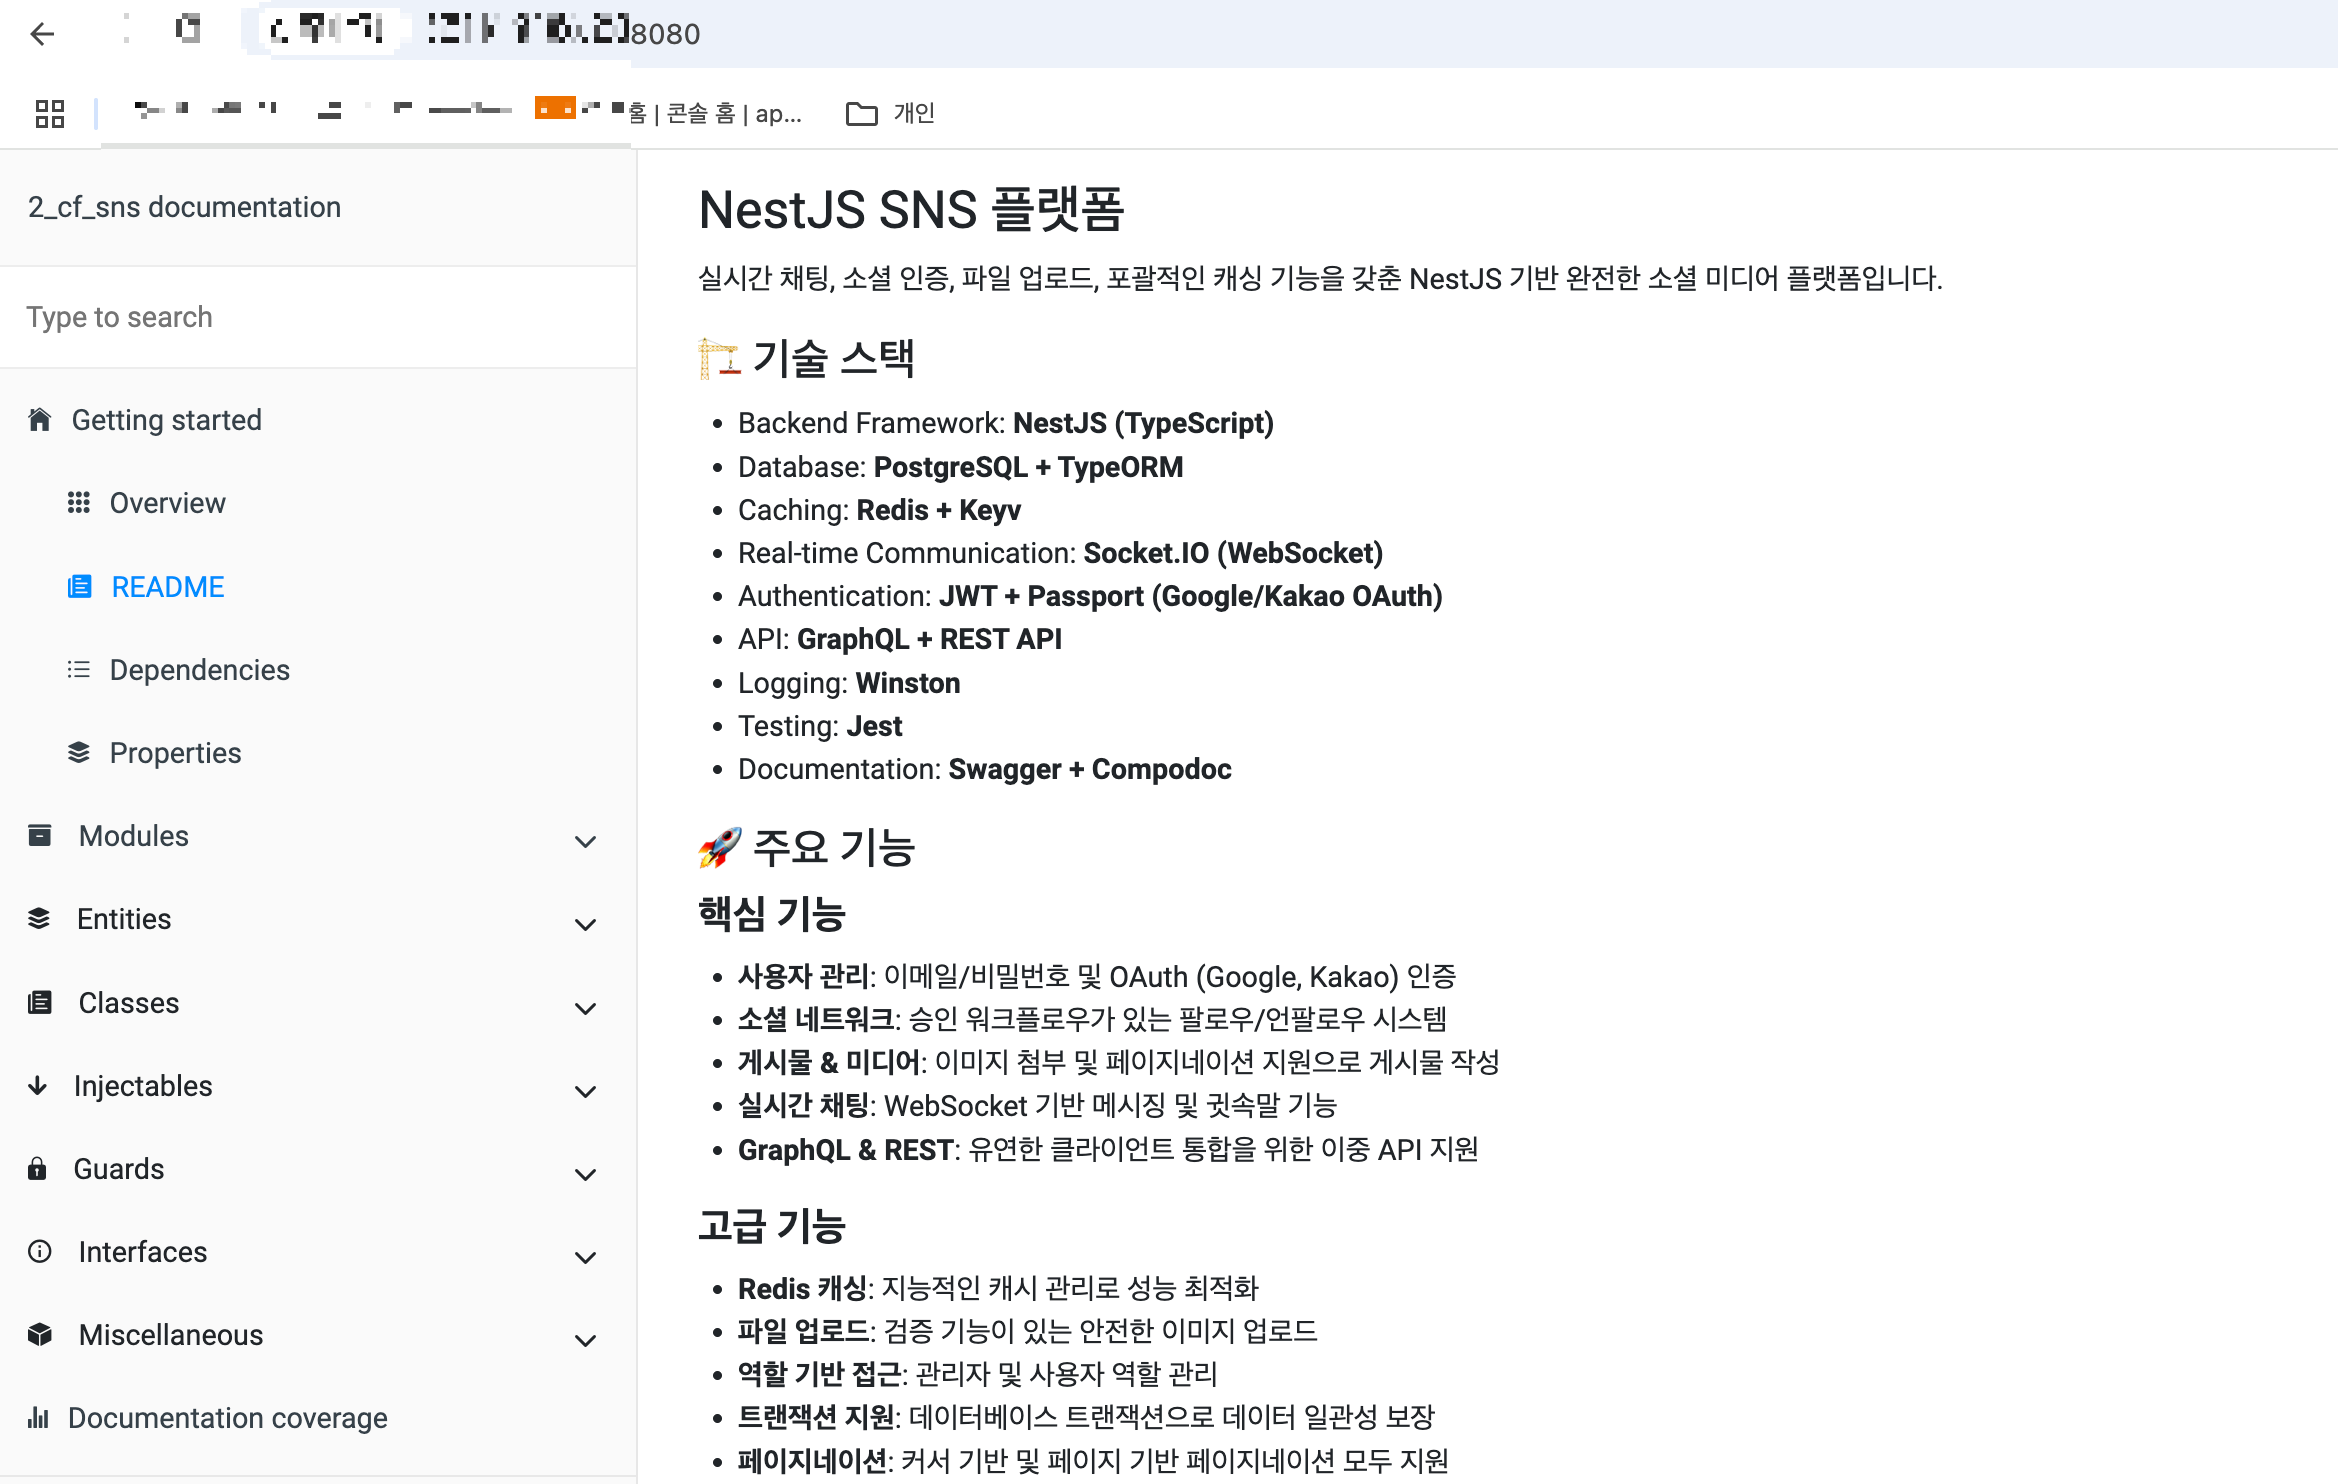
Task: Click the README document icon
Action: [x=79, y=587]
